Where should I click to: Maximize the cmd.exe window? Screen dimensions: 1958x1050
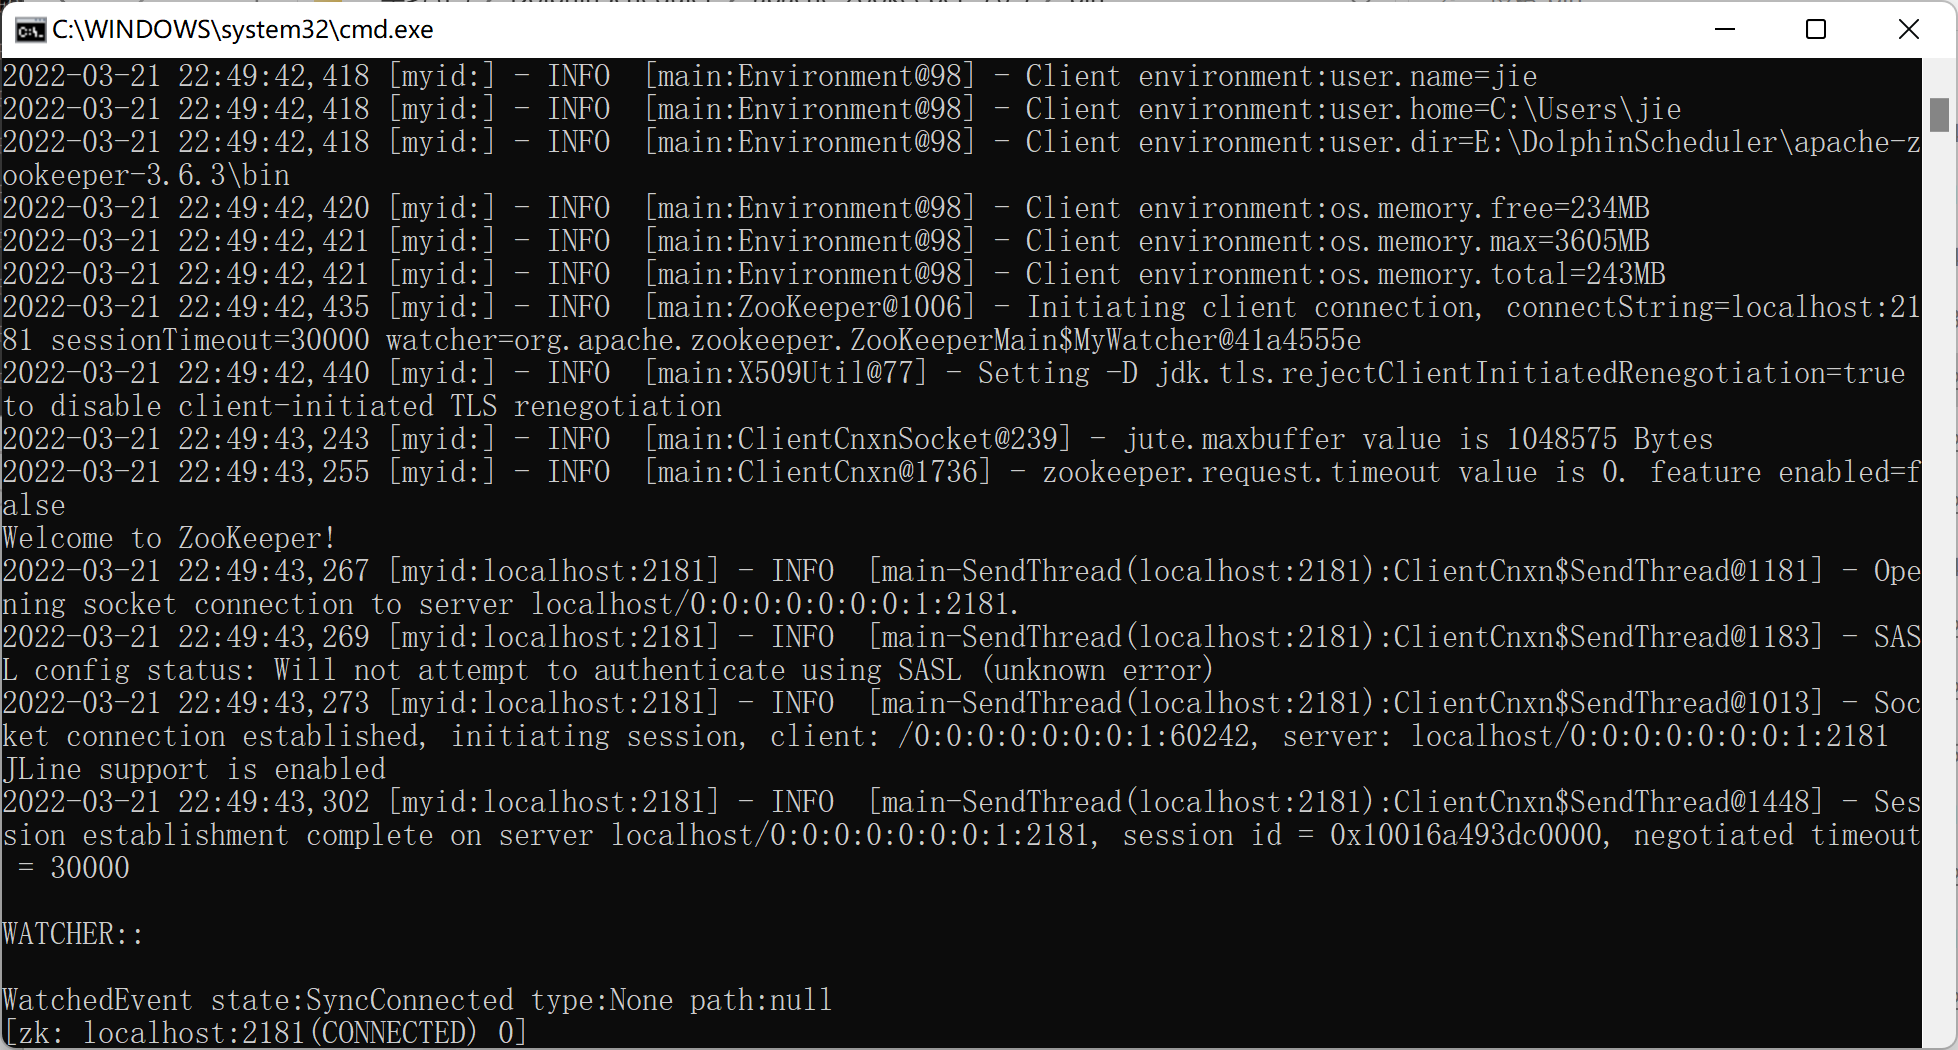(1816, 29)
